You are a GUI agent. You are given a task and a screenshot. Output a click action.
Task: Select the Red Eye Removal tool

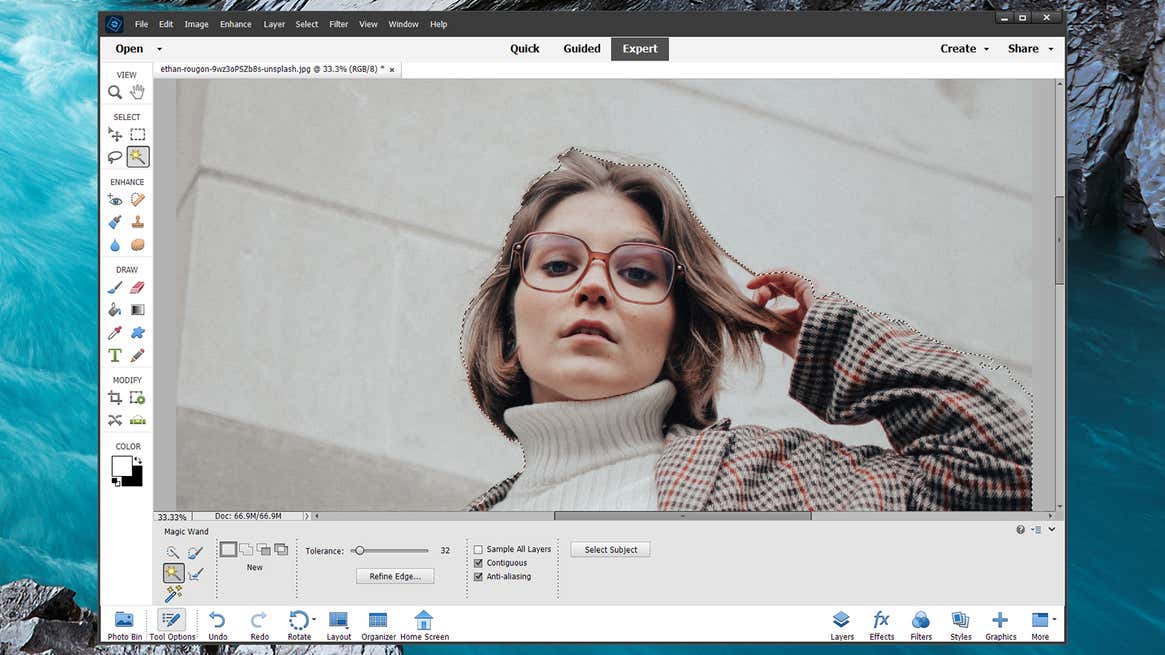[115, 200]
